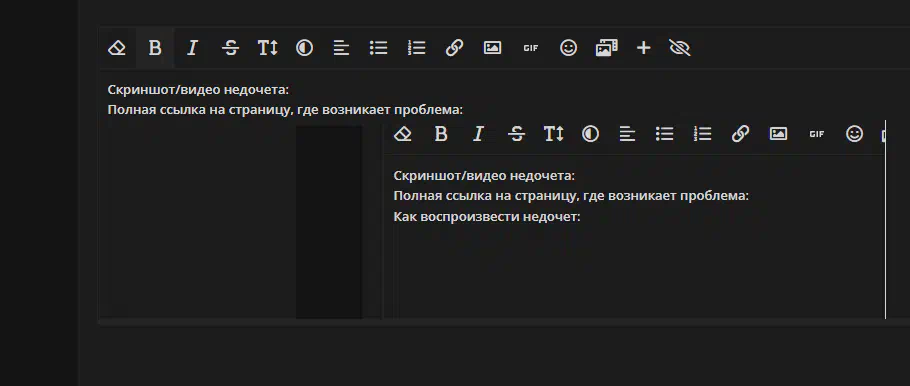Click Italic icon inside the pasted screenshot
The height and width of the screenshot is (386, 910).
coord(478,134)
